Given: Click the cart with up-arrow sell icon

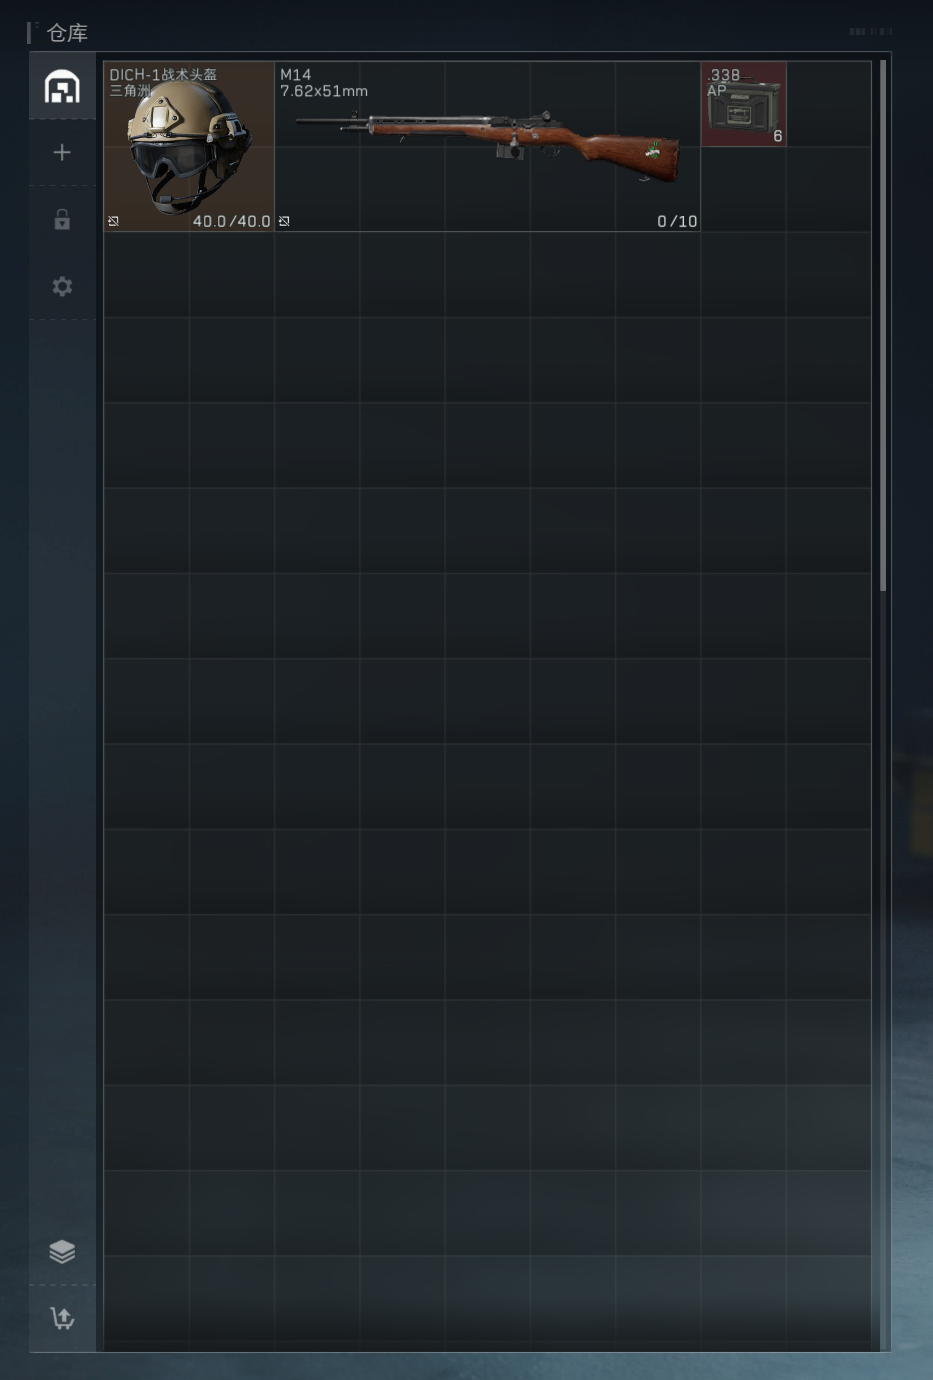Looking at the screenshot, I should tap(62, 1318).
